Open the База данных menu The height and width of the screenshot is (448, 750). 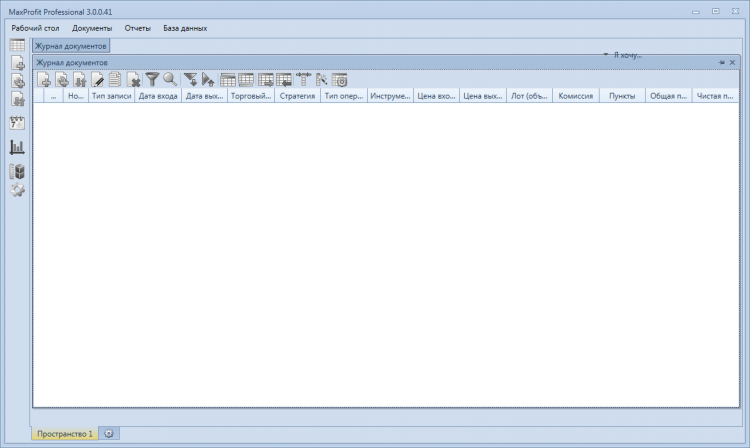185,28
